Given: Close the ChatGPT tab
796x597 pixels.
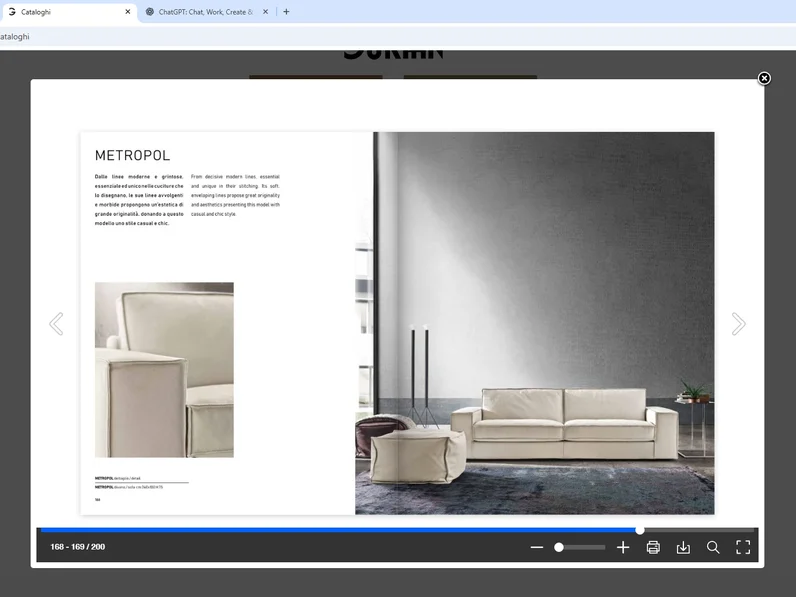Looking at the screenshot, I should [265, 12].
